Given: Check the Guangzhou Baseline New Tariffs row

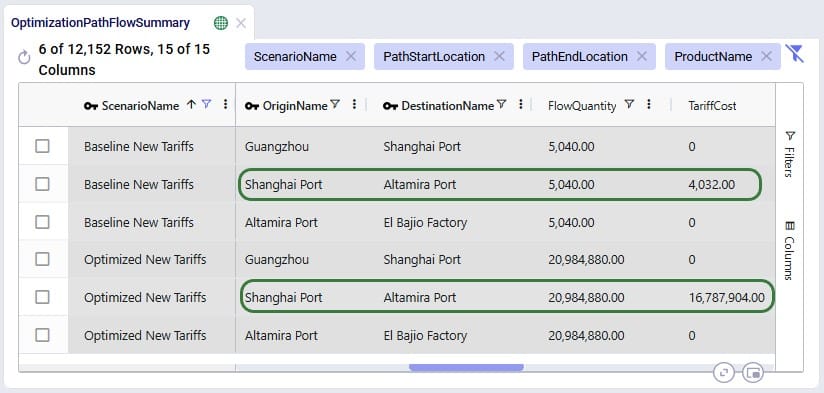Looking at the screenshot, I should (43, 146).
